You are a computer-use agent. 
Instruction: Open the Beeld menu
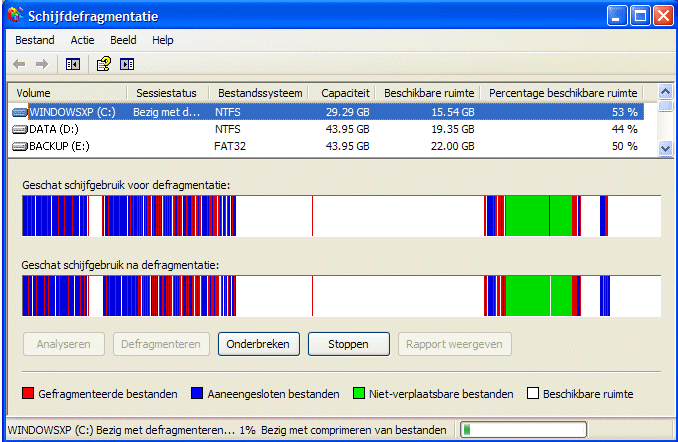[x=123, y=40]
